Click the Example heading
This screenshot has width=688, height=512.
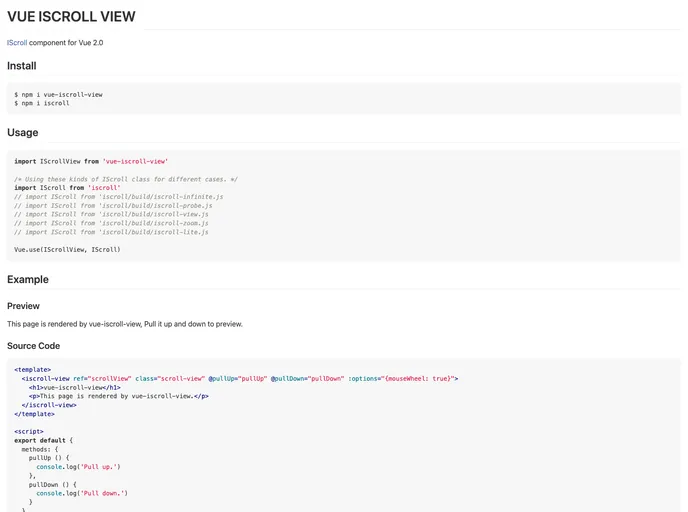tap(28, 279)
